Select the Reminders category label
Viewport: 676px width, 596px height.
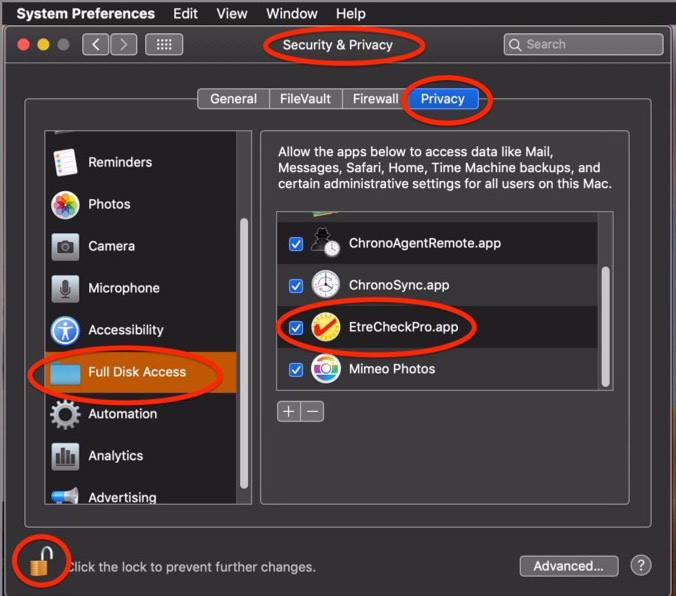(x=120, y=162)
